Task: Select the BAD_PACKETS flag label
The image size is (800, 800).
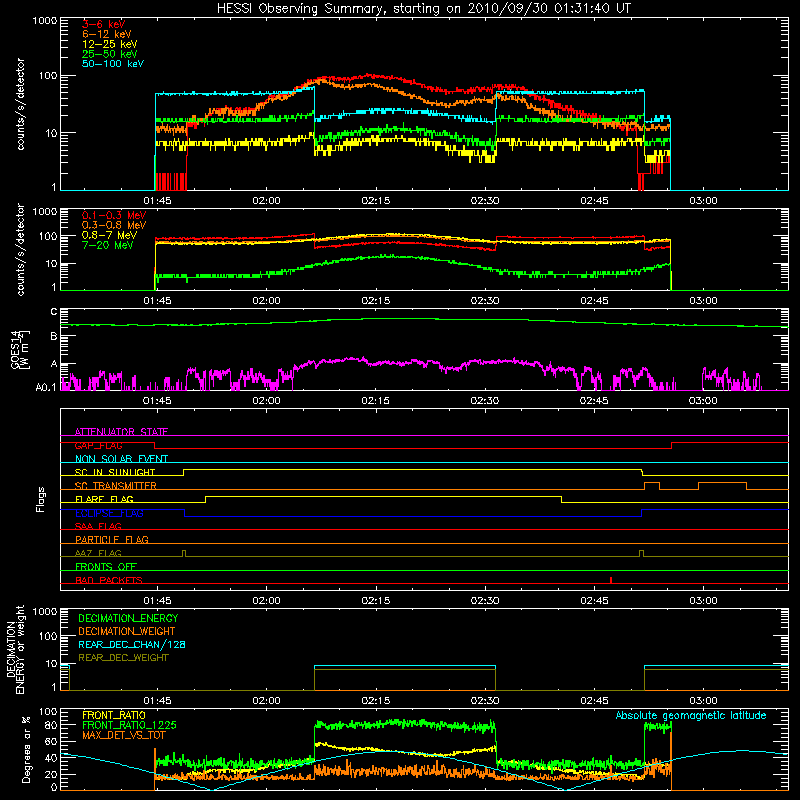Action: tap(109, 580)
